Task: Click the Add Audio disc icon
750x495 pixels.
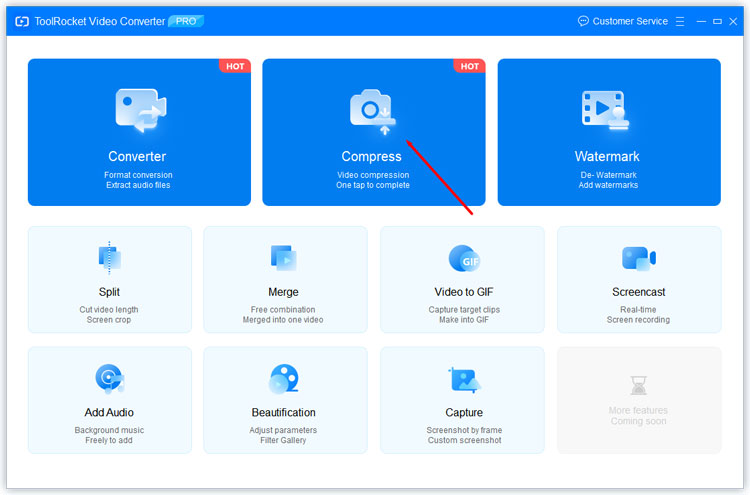Action: tap(110, 378)
